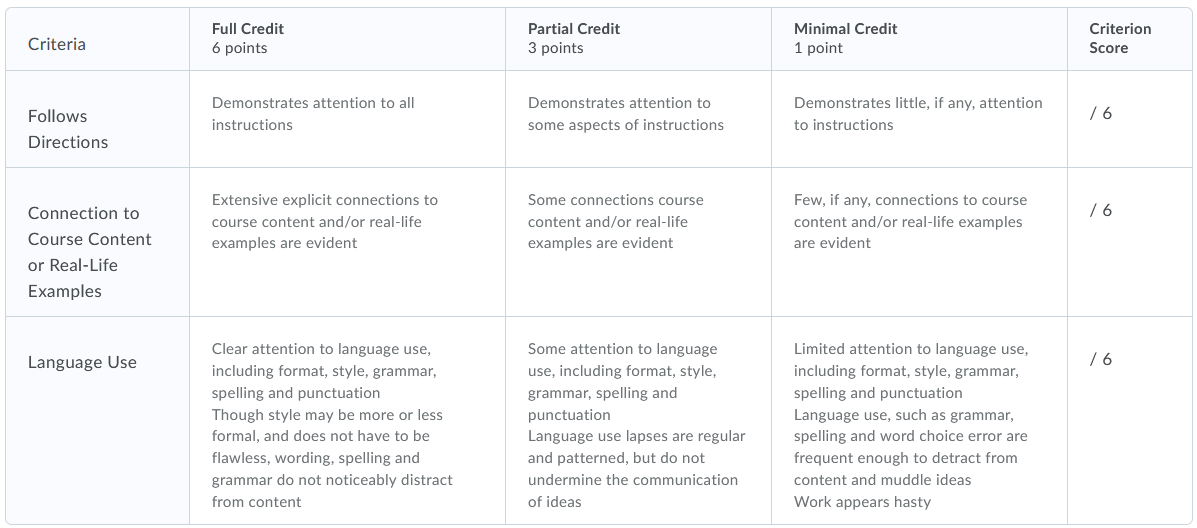
Task: Select the Follows Directions criterion row label
Action: [68, 129]
